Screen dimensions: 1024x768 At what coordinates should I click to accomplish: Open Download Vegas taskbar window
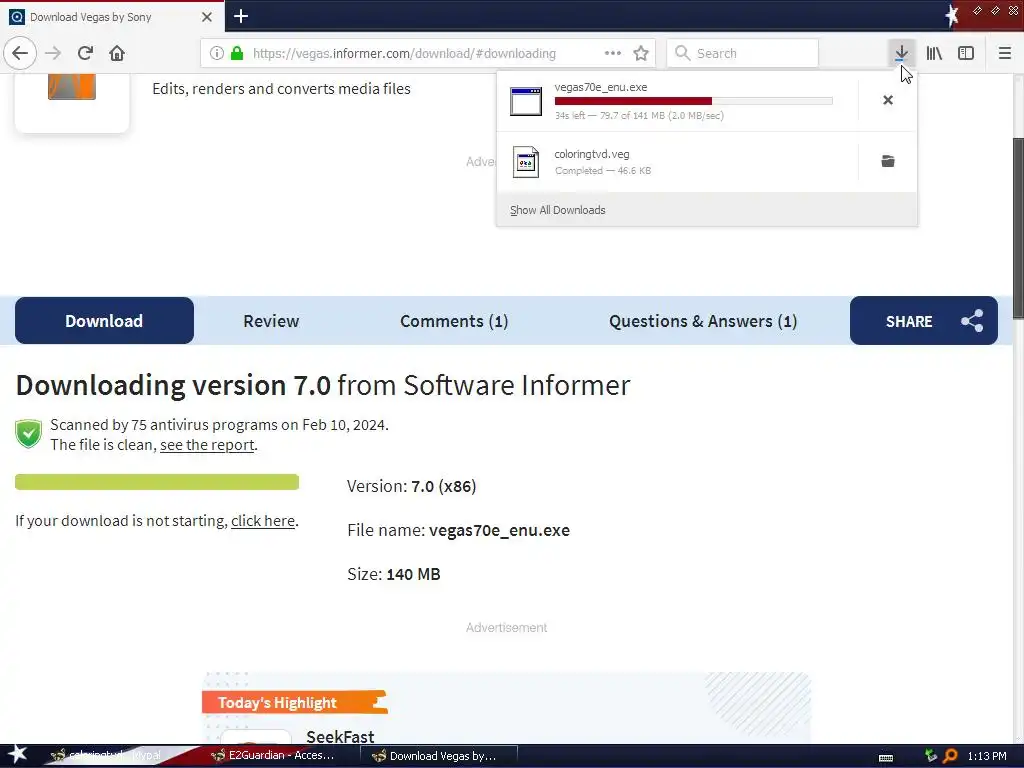tap(440, 756)
